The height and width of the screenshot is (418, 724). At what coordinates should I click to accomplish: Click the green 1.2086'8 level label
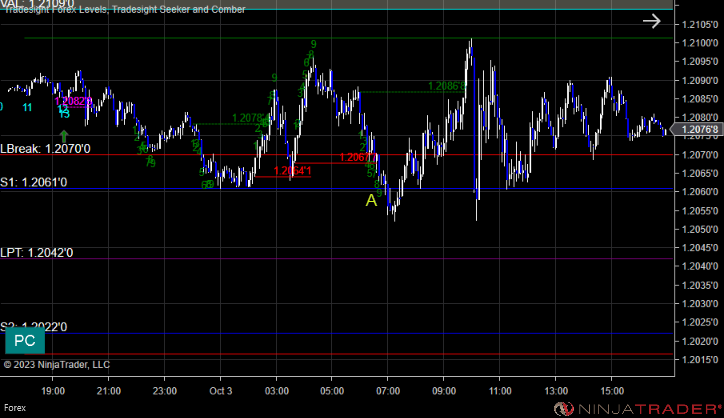click(x=447, y=86)
